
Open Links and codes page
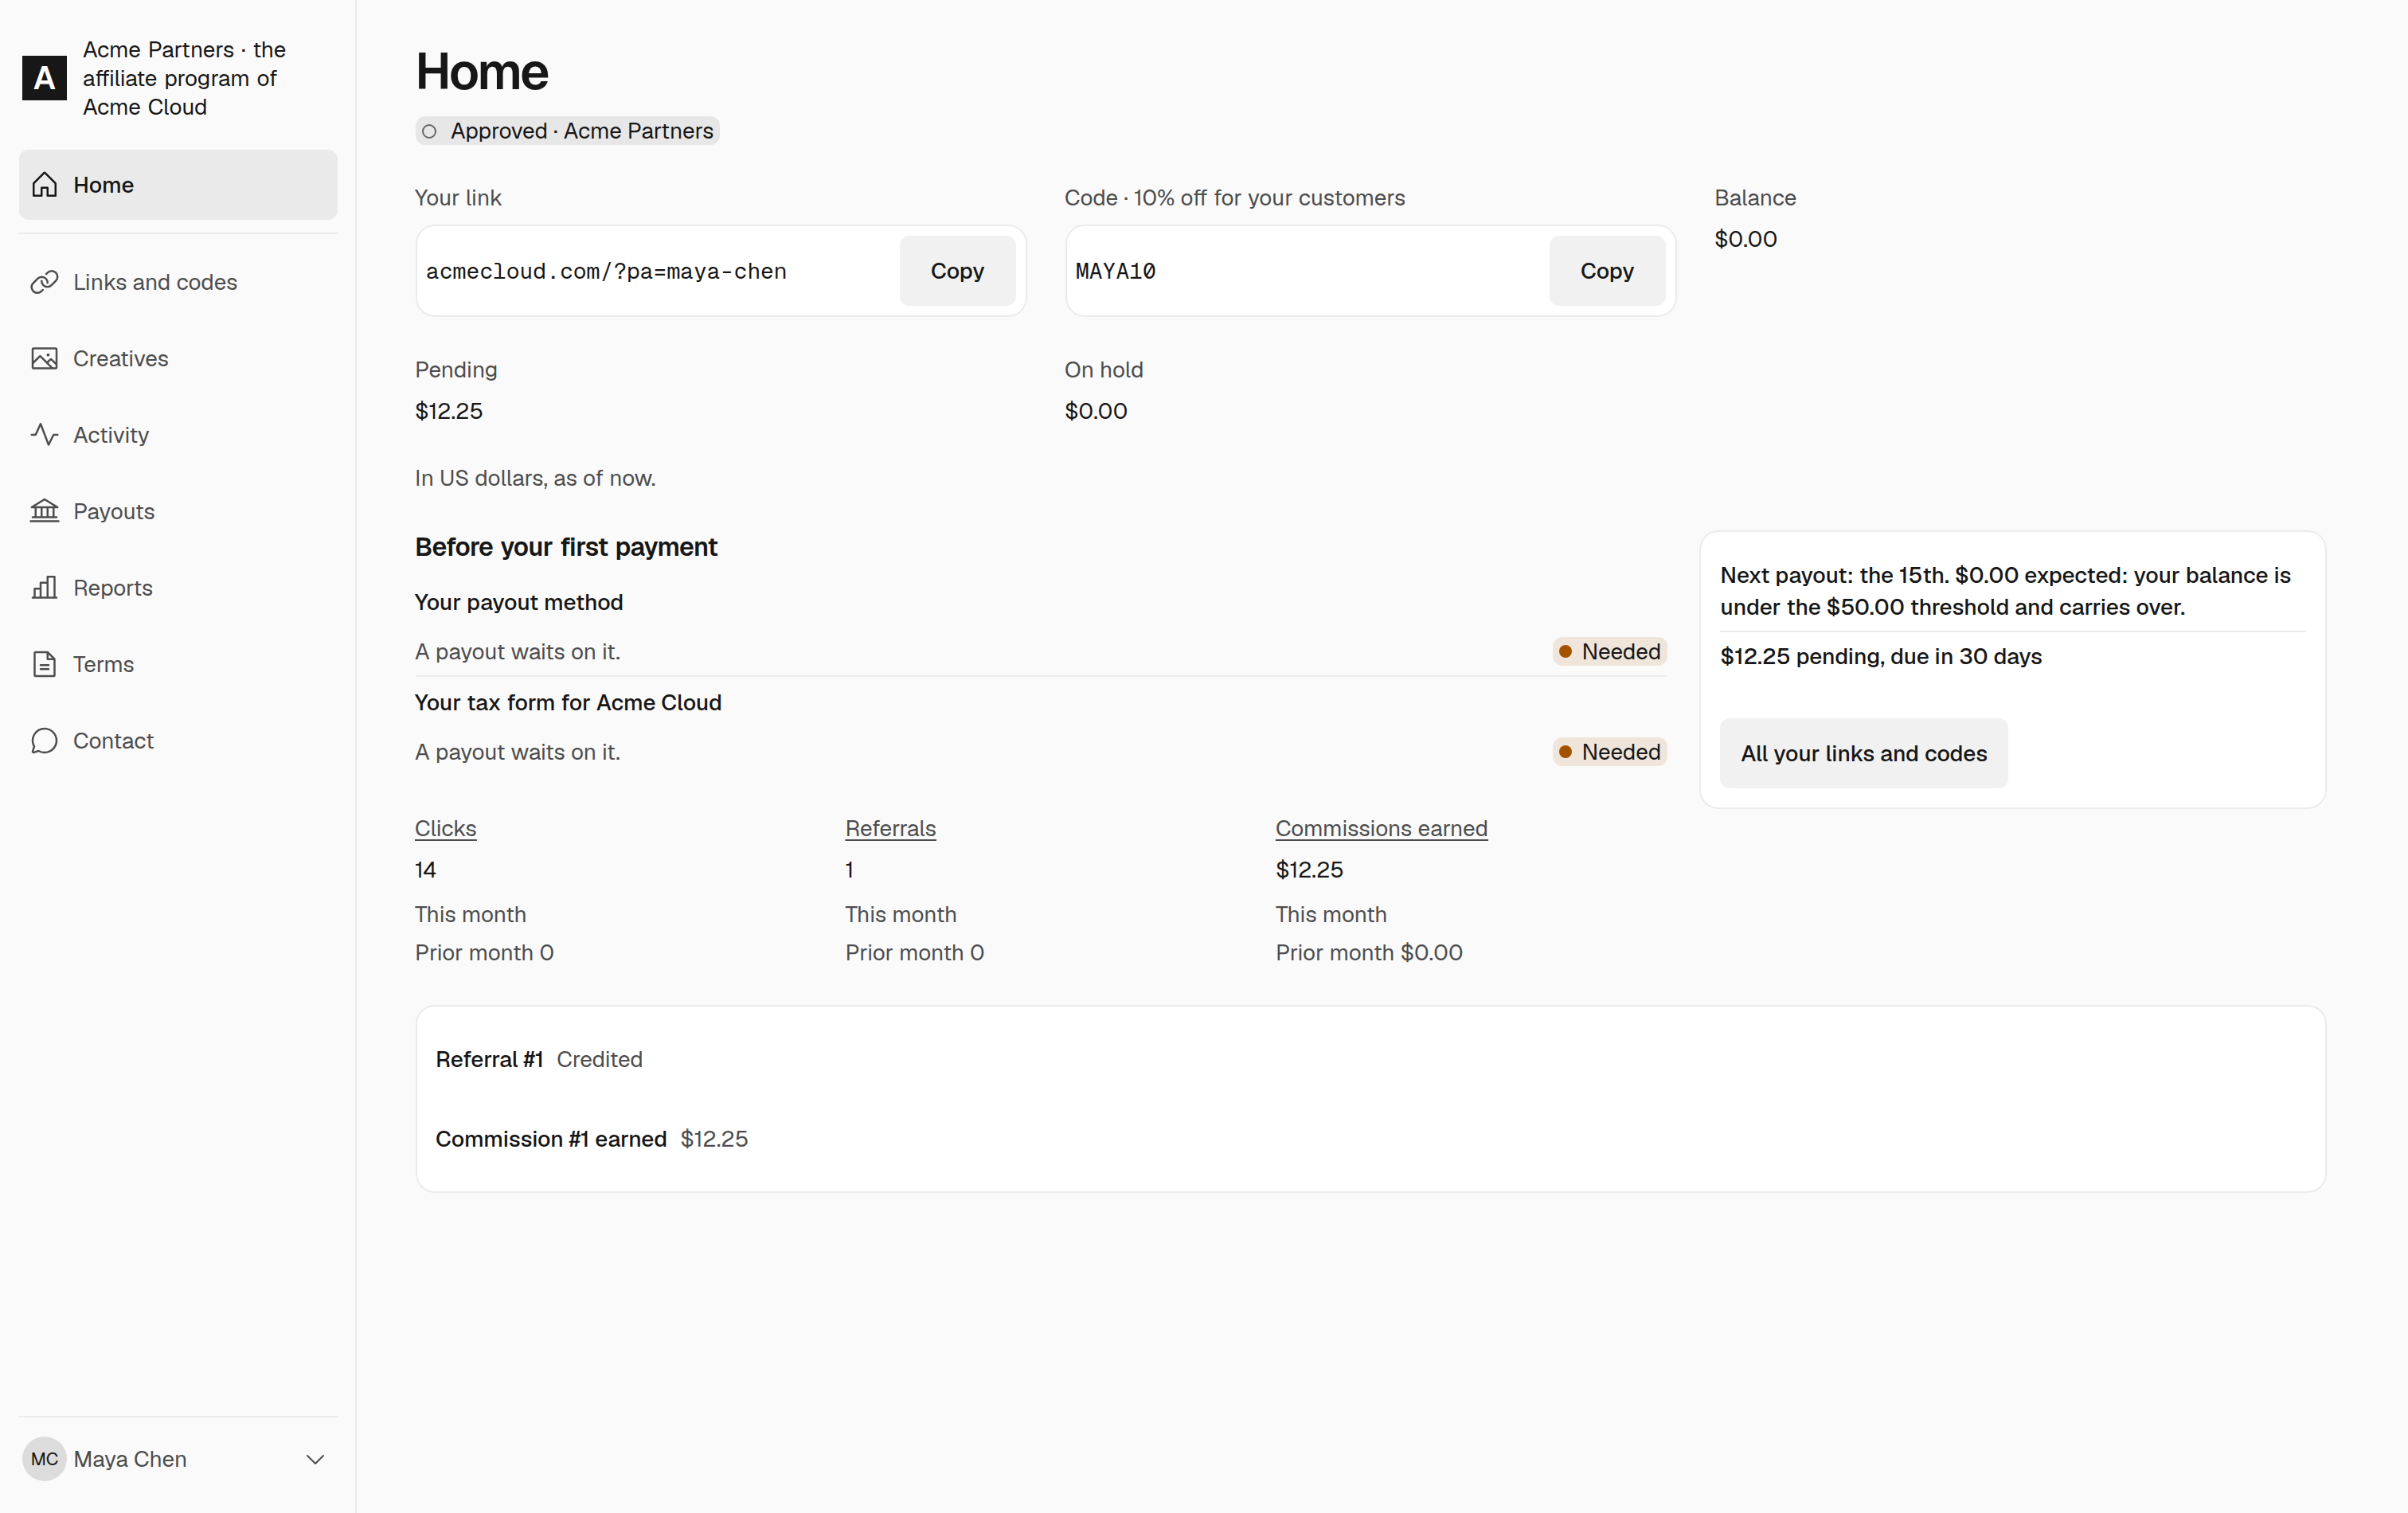coord(178,282)
